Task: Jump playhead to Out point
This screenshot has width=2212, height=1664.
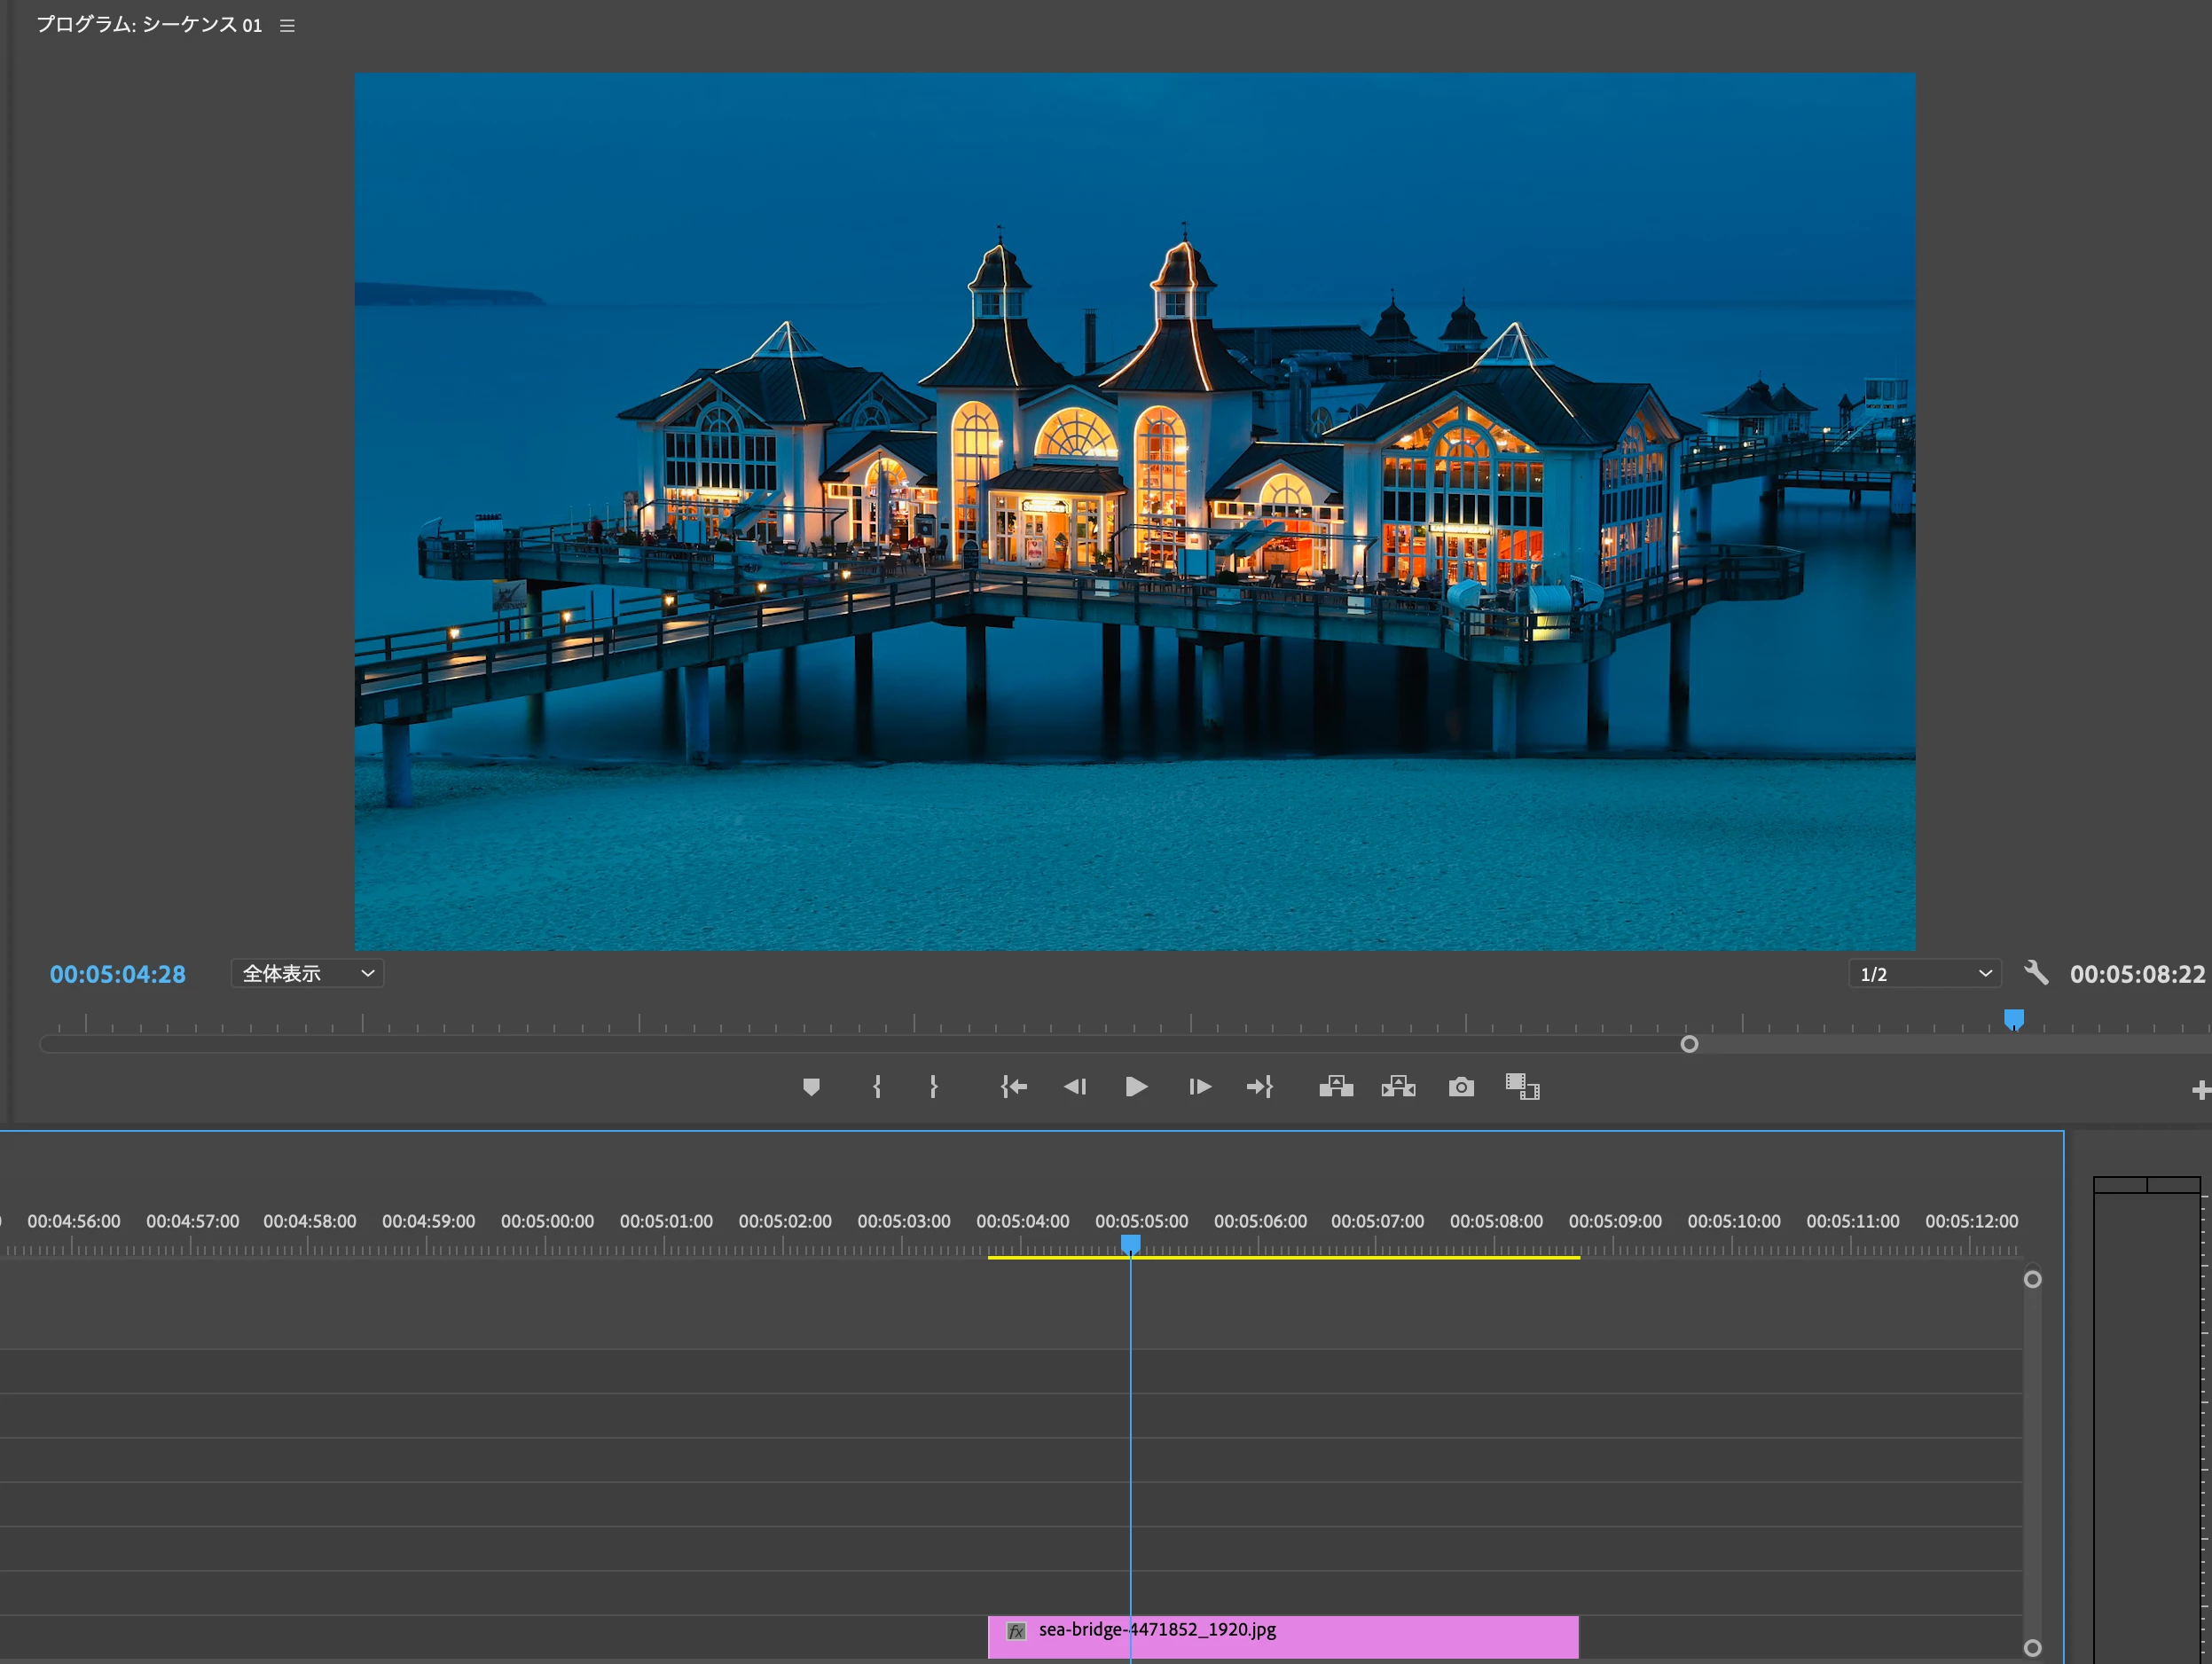Action: [1260, 1087]
